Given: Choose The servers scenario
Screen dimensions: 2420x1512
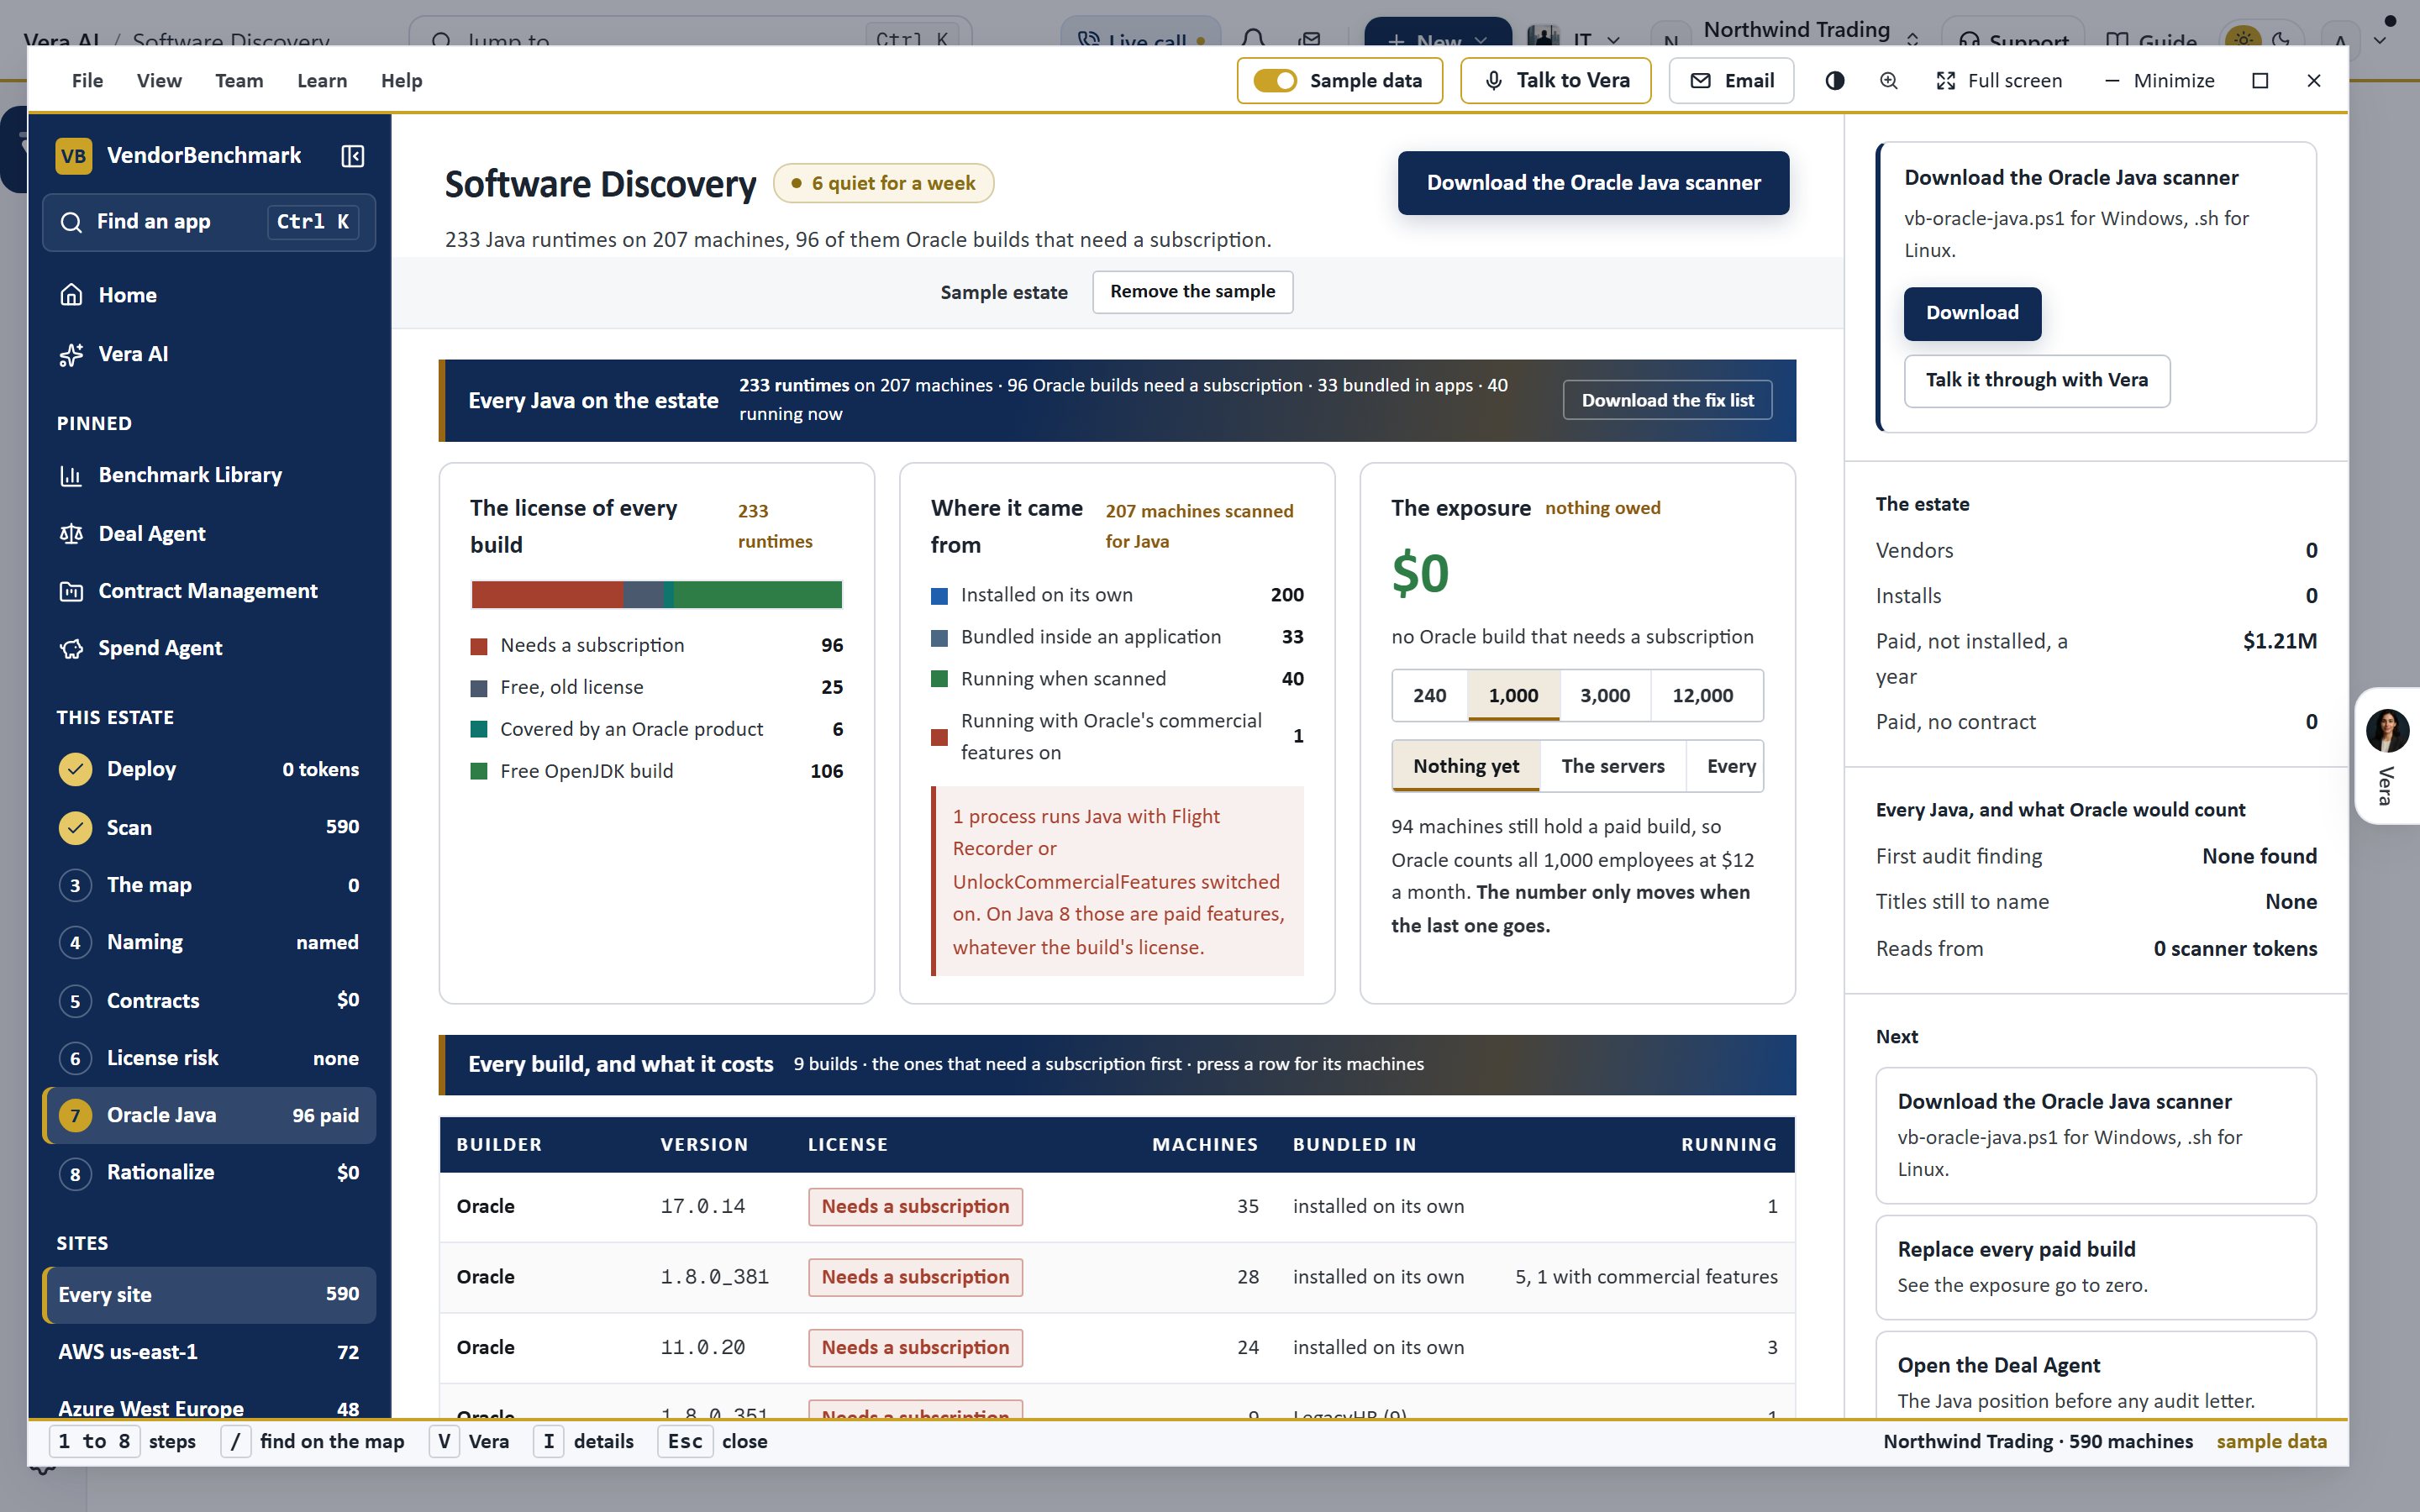Looking at the screenshot, I should pos(1612,766).
